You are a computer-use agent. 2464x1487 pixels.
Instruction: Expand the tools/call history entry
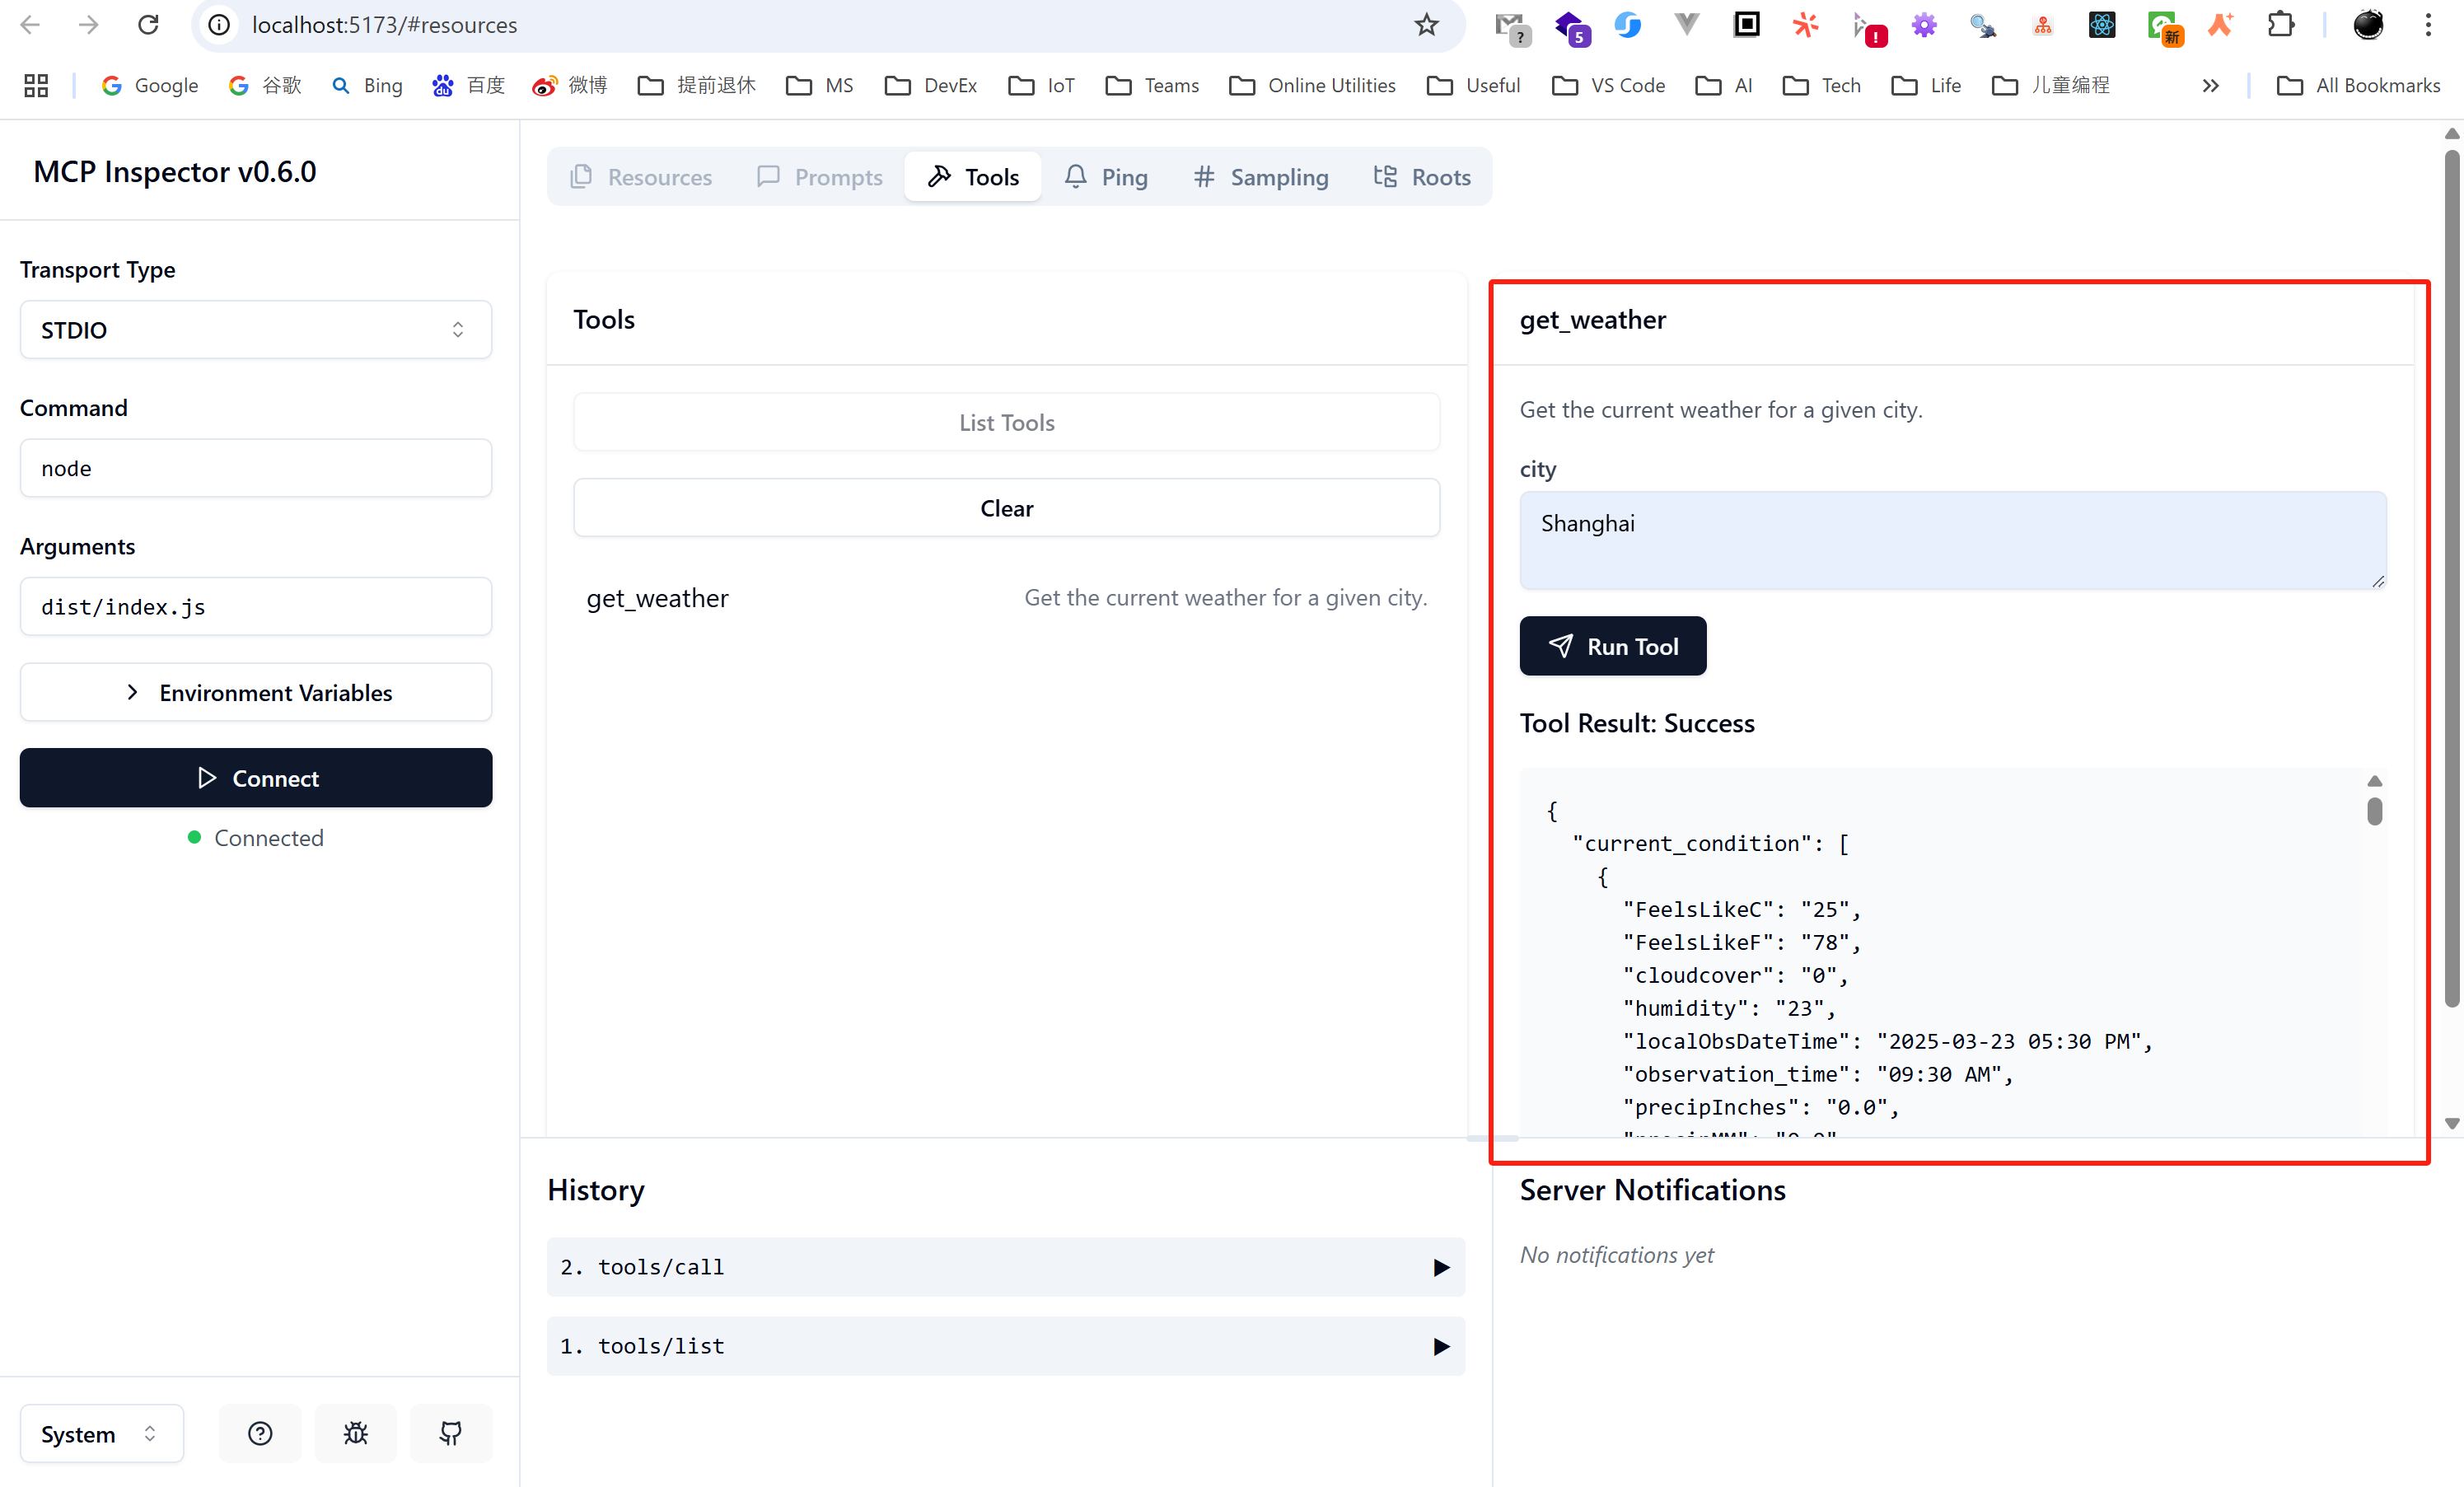[1005, 1267]
